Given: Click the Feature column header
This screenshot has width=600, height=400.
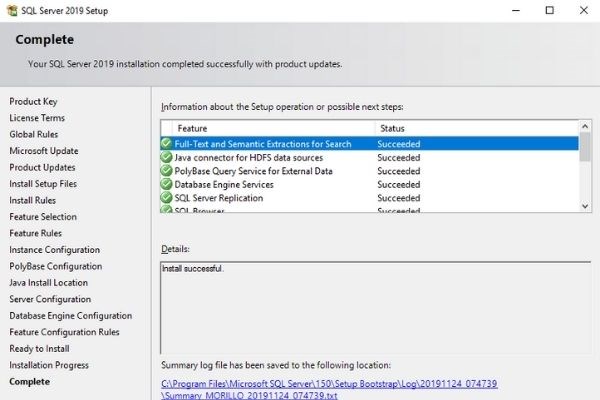Looking at the screenshot, I should [x=274, y=129].
